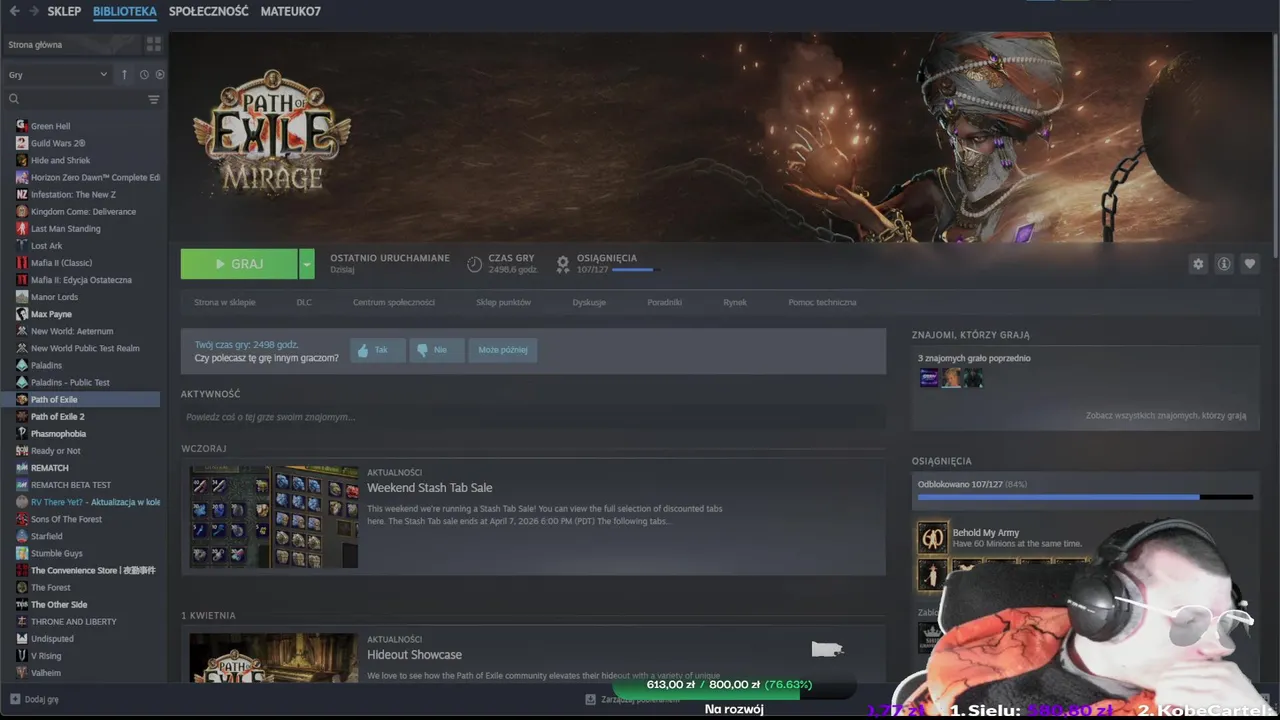The height and width of the screenshot is (720, 1280).
Task: Click the library search magnifier icon
Action: (x=14, y=99)
